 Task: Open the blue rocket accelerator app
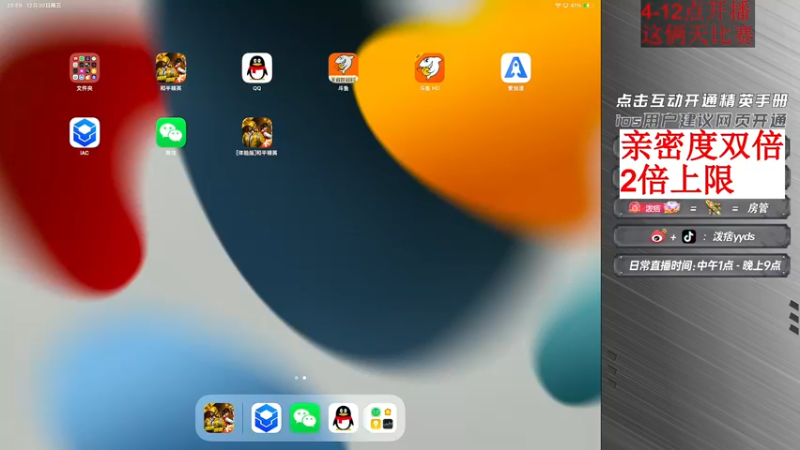515,68
